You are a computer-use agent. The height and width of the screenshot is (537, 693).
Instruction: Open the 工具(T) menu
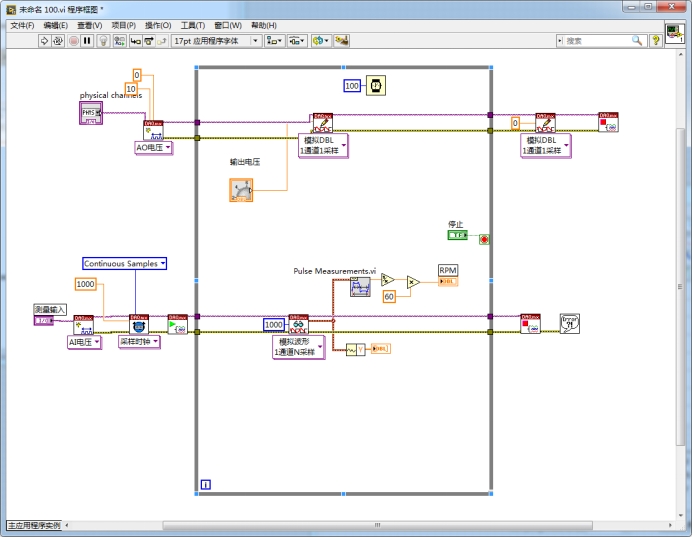192,25
